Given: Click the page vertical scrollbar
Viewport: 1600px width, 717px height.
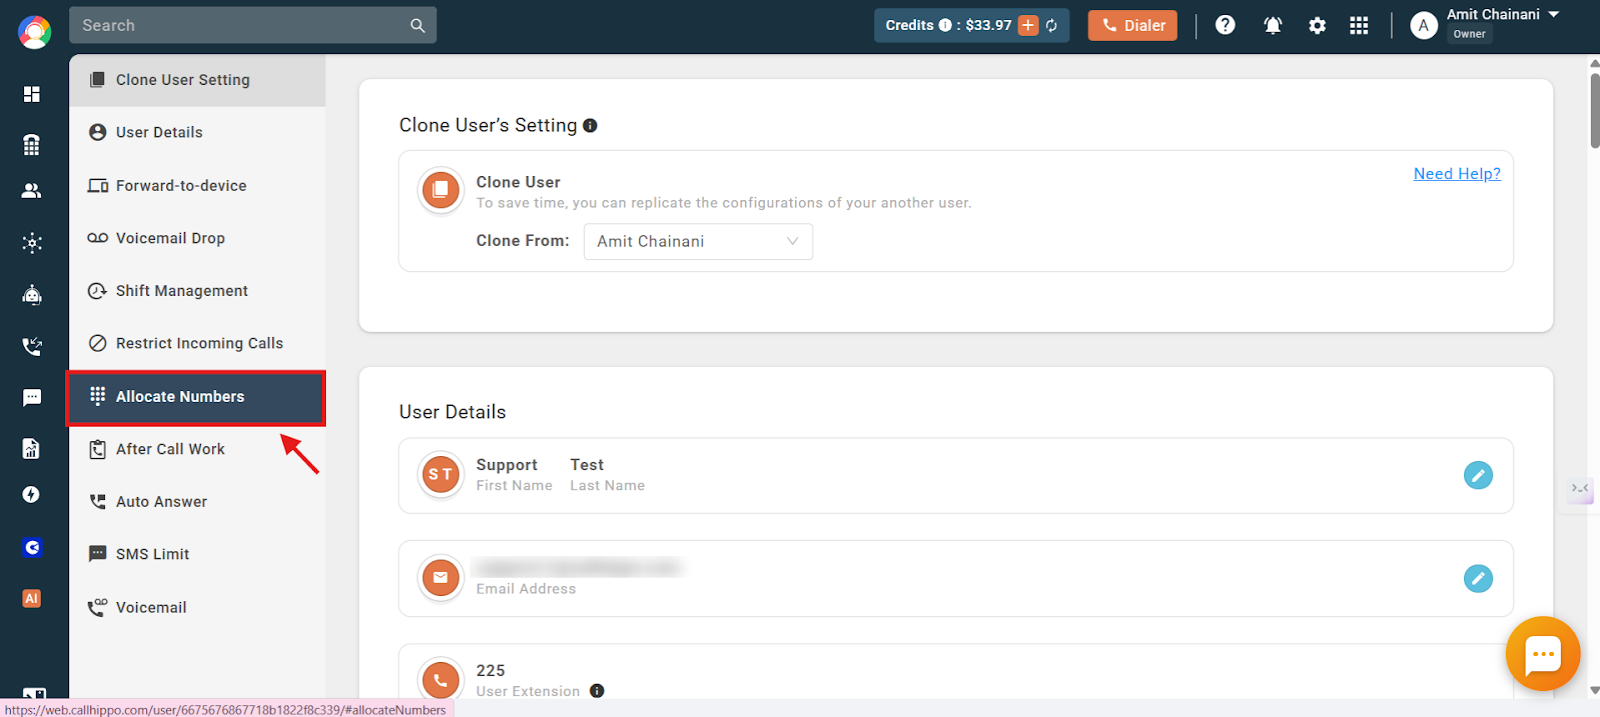Looking at the screenshot, I should pyautogui.click(x=1594, y=110).
